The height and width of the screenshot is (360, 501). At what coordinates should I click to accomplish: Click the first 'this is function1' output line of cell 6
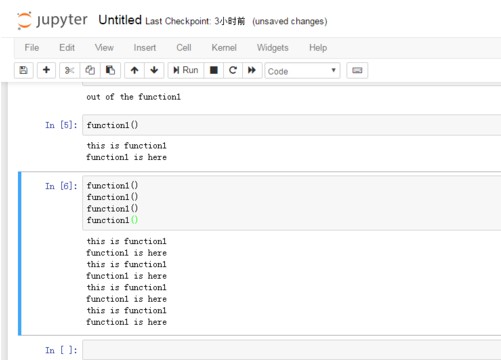(126, 241)
